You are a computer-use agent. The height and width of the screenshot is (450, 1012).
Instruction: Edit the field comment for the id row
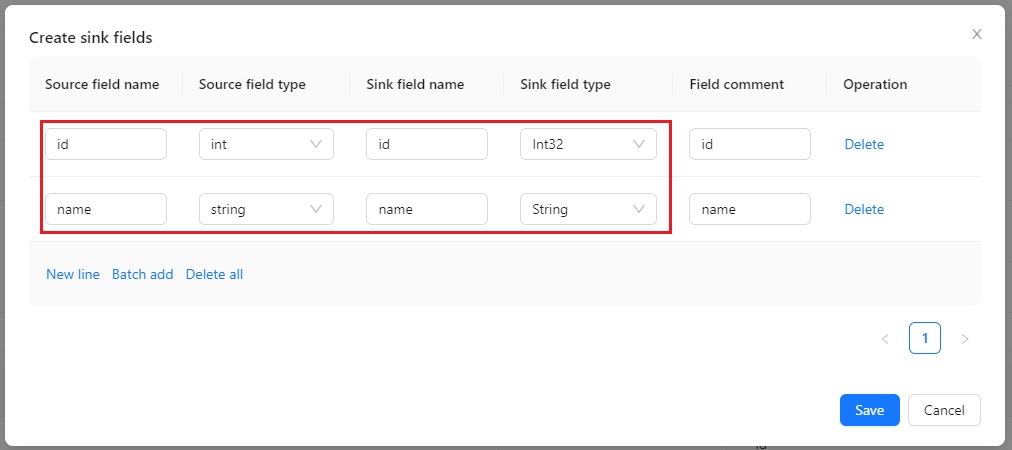pos(749,144)
